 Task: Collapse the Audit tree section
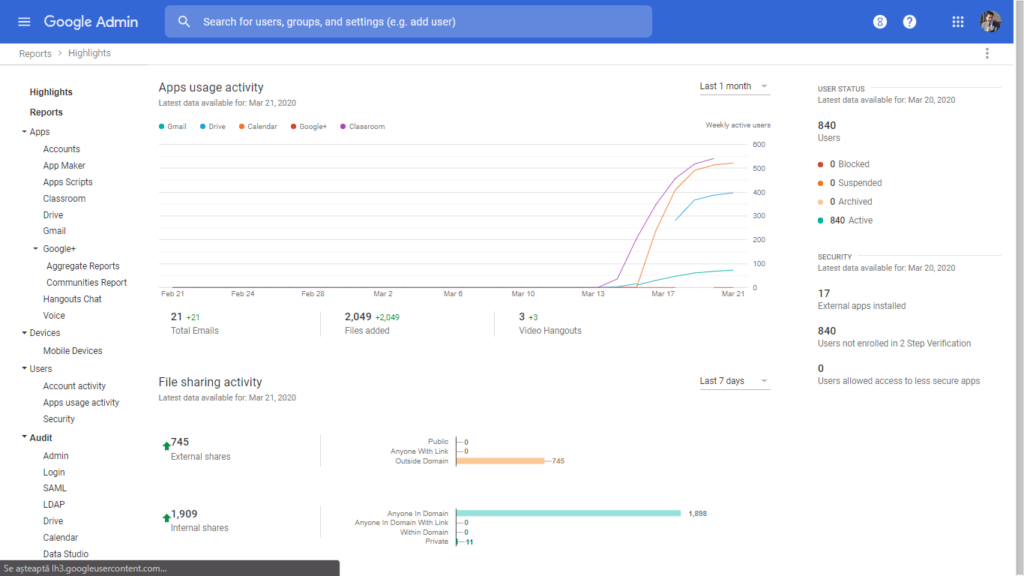[x=24, y=438]
